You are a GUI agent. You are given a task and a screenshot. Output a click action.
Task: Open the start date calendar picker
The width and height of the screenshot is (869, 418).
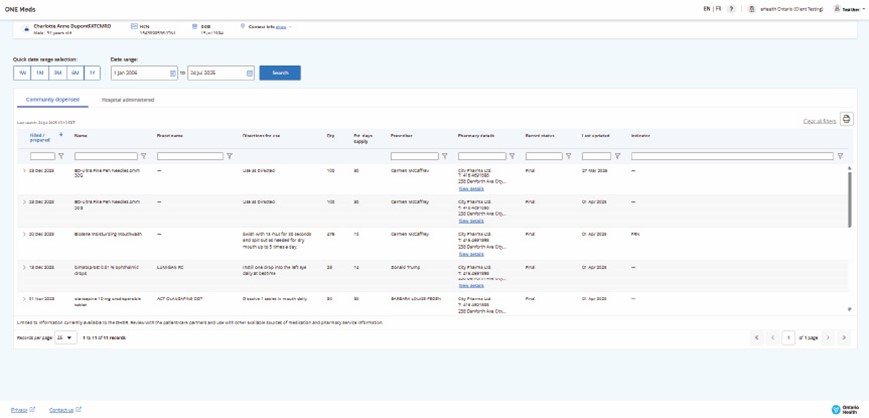click(x=172, y=73)
